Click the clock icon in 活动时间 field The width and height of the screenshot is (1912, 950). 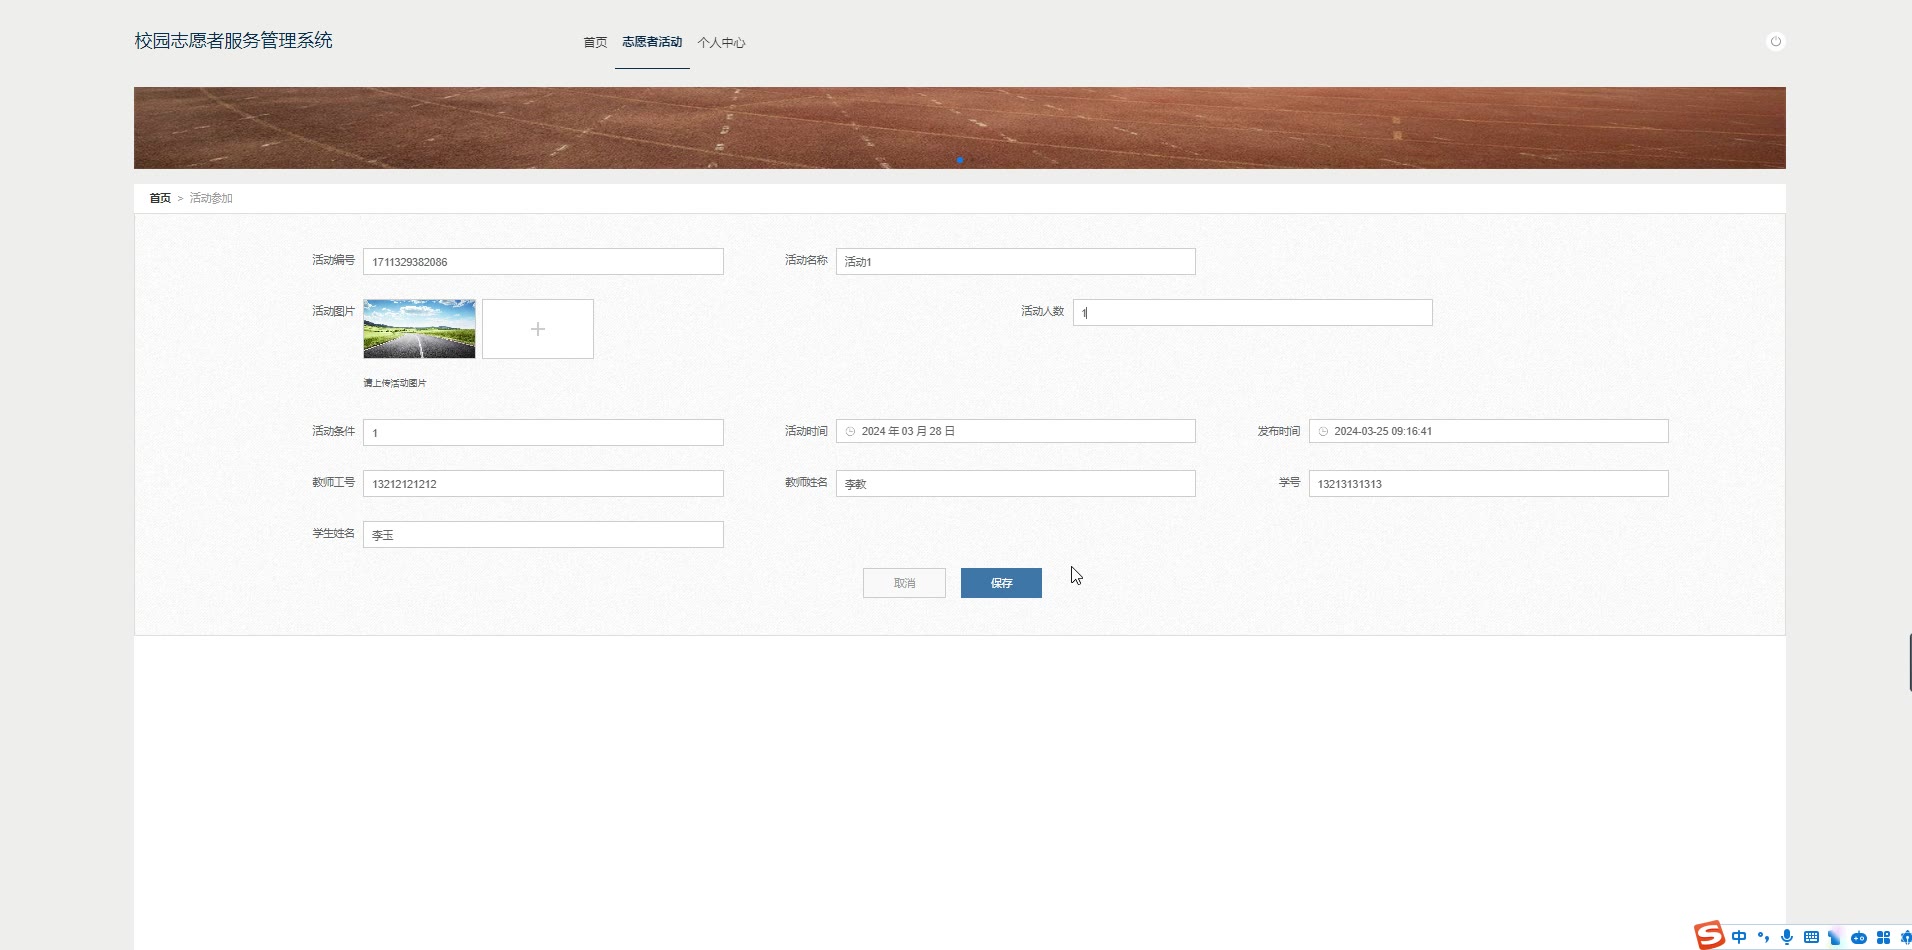point(851,432)
